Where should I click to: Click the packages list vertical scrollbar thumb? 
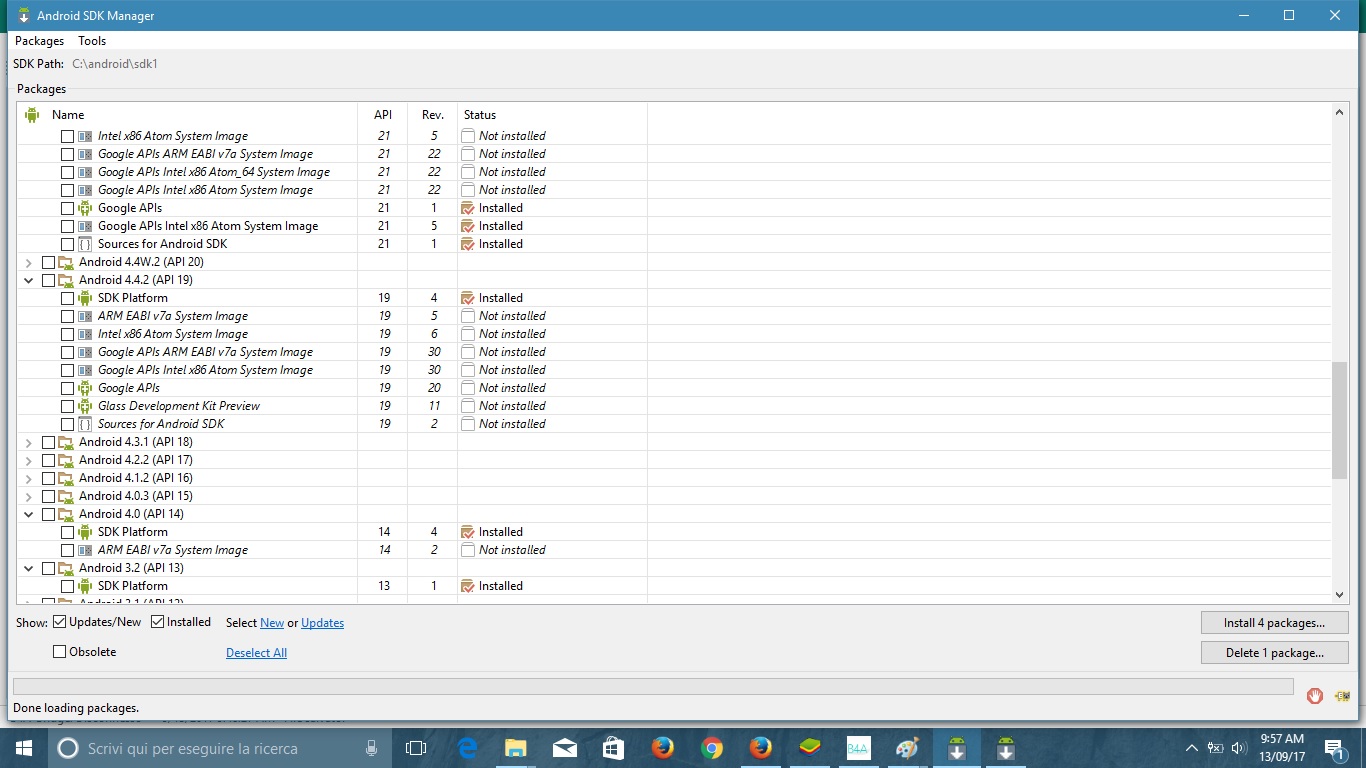1340,420
